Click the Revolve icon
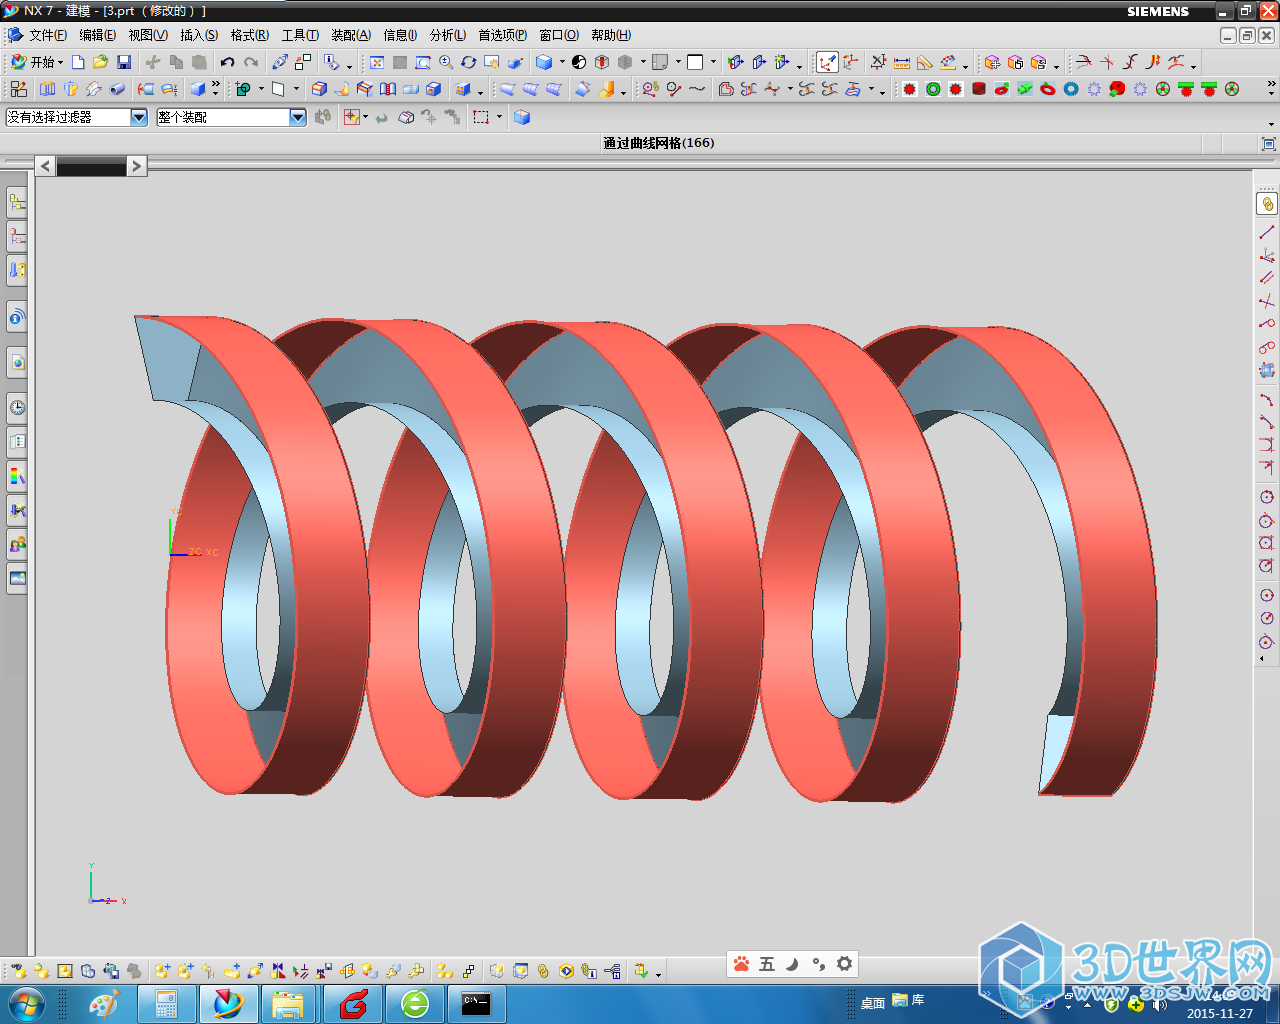 tap(70, 89)
